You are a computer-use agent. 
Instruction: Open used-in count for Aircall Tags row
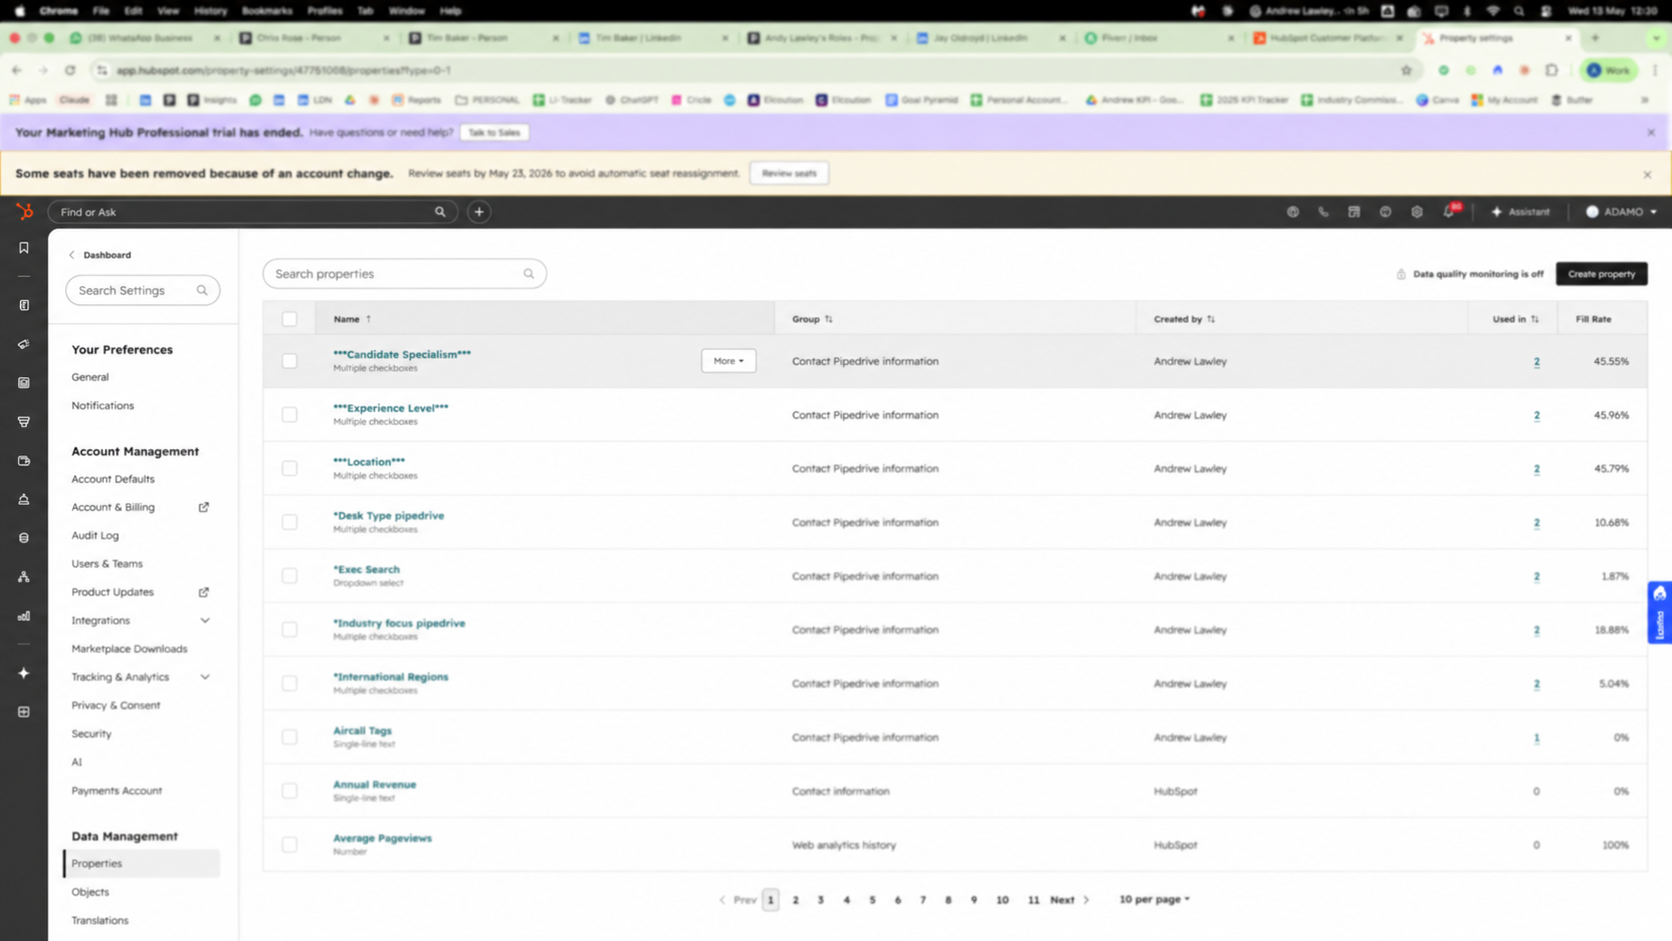pos(1536,738)
